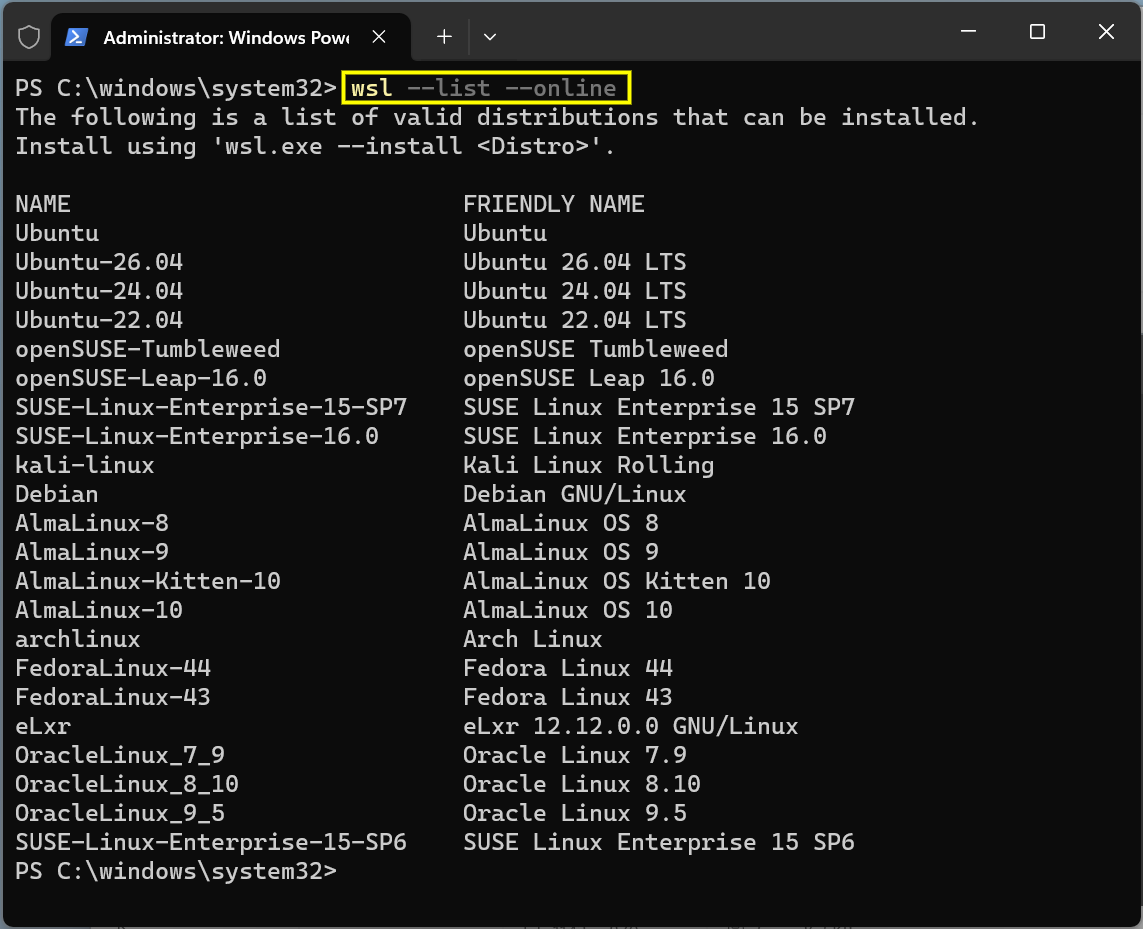Click friendly name 'AlmaLinux OS Kitten 10'
This screenshot has height=929, width=1143.
[x=617, y=581]
